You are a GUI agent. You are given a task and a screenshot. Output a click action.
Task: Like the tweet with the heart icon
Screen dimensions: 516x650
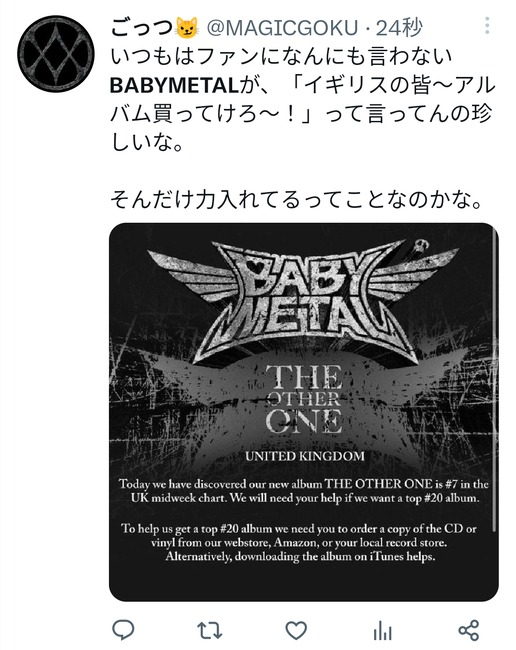tap(296, 631)
